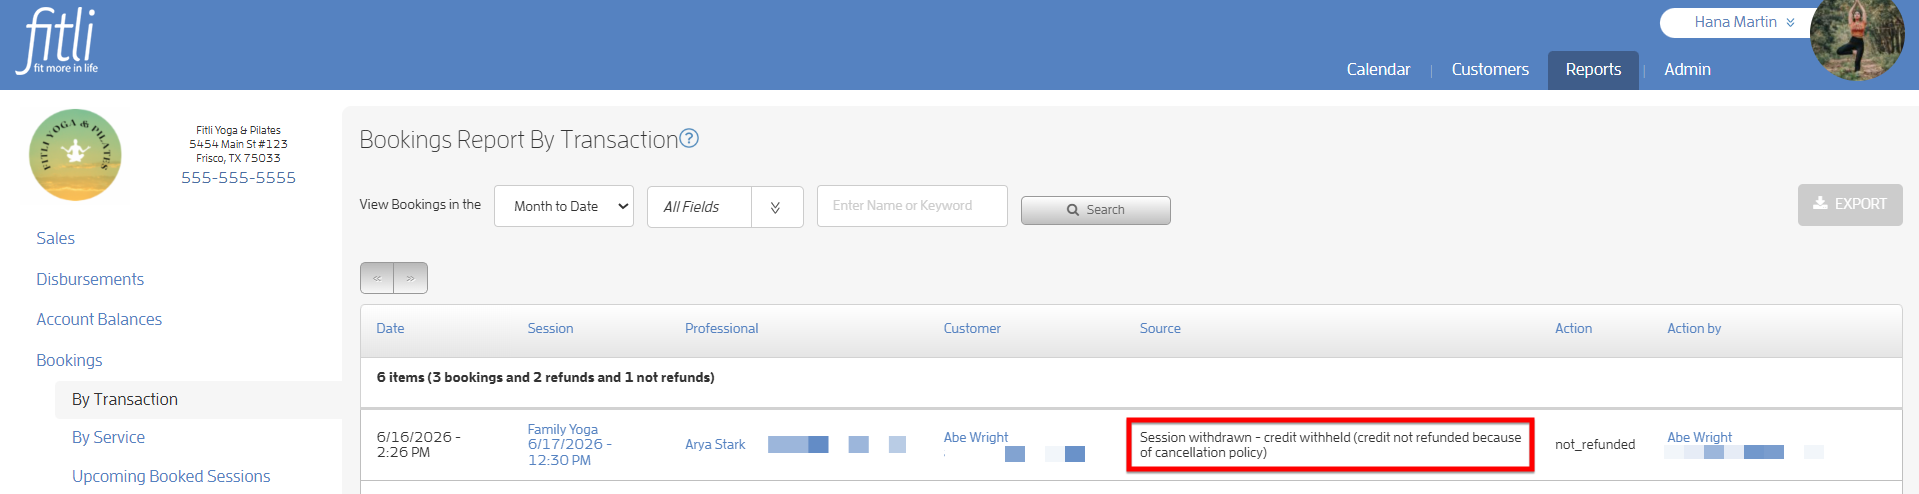
Task: Click the Fitli logo
Action: click(x=59, y=41)
